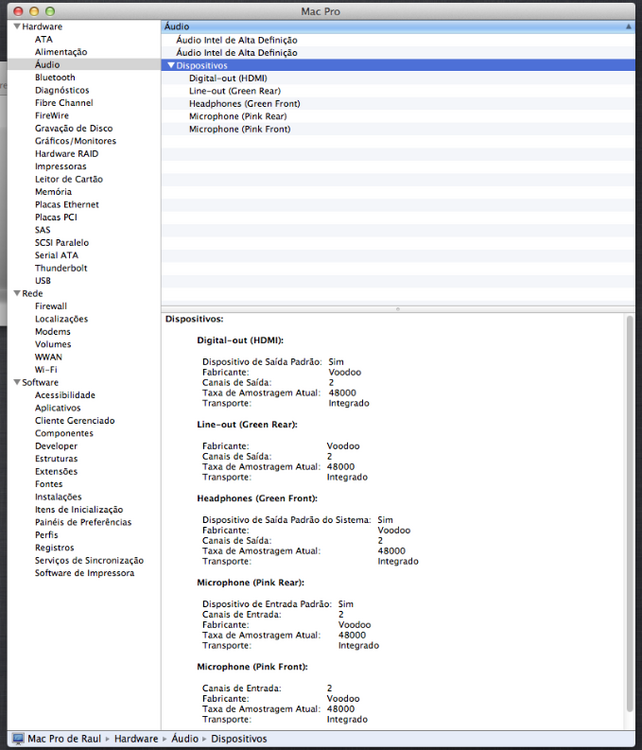Select Painéis de Preferências entry
This screenshot has height=750, width=642.
point(83,522)
